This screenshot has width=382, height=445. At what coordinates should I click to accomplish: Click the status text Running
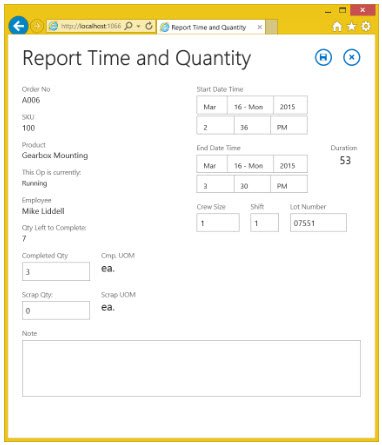pyautogui.click(x=34, y=183)
